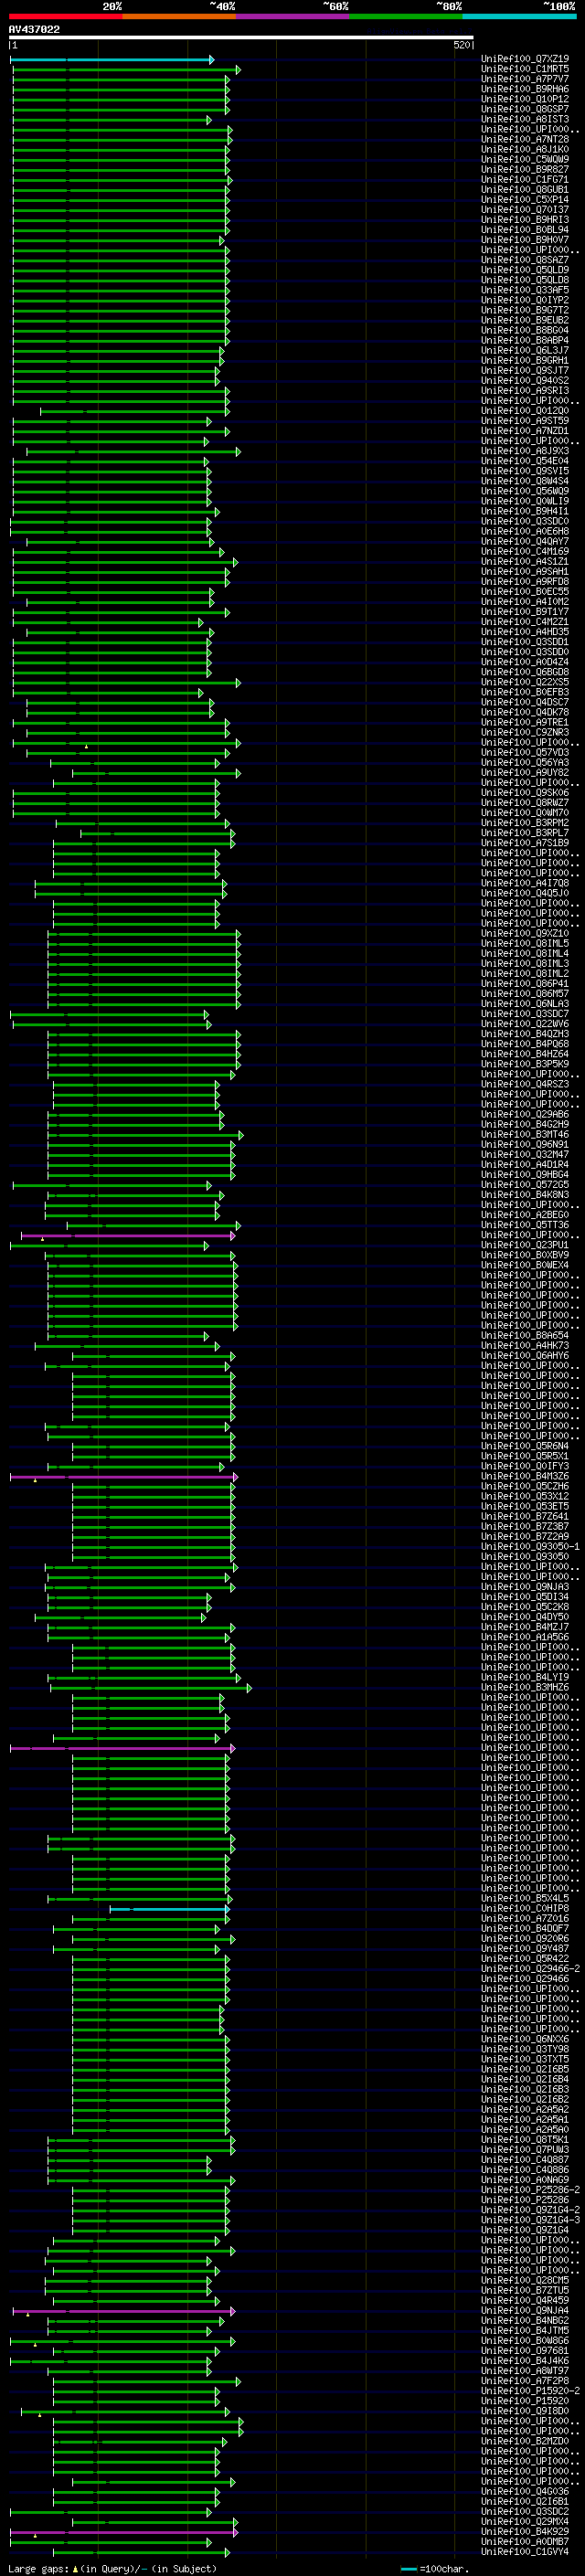Select UniRef100_A0NAG9 entry
The width and height of the screenshot is (585, 2576).
(525, 2181)
